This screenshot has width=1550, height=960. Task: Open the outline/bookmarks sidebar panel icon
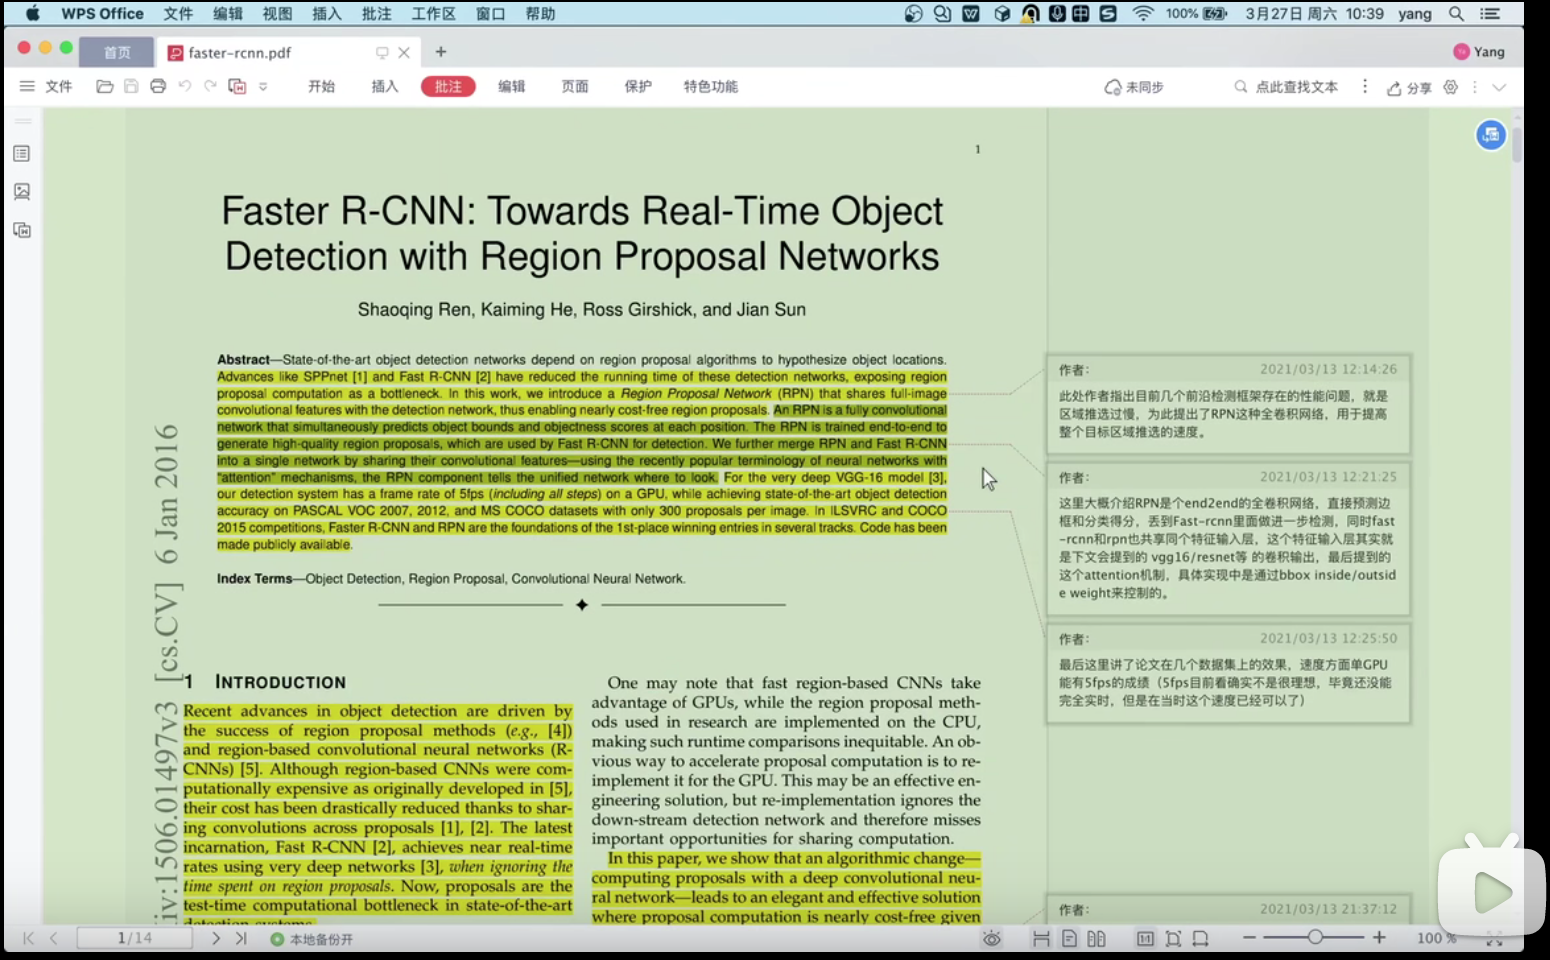pyautogui.click(x=22, y=153)
